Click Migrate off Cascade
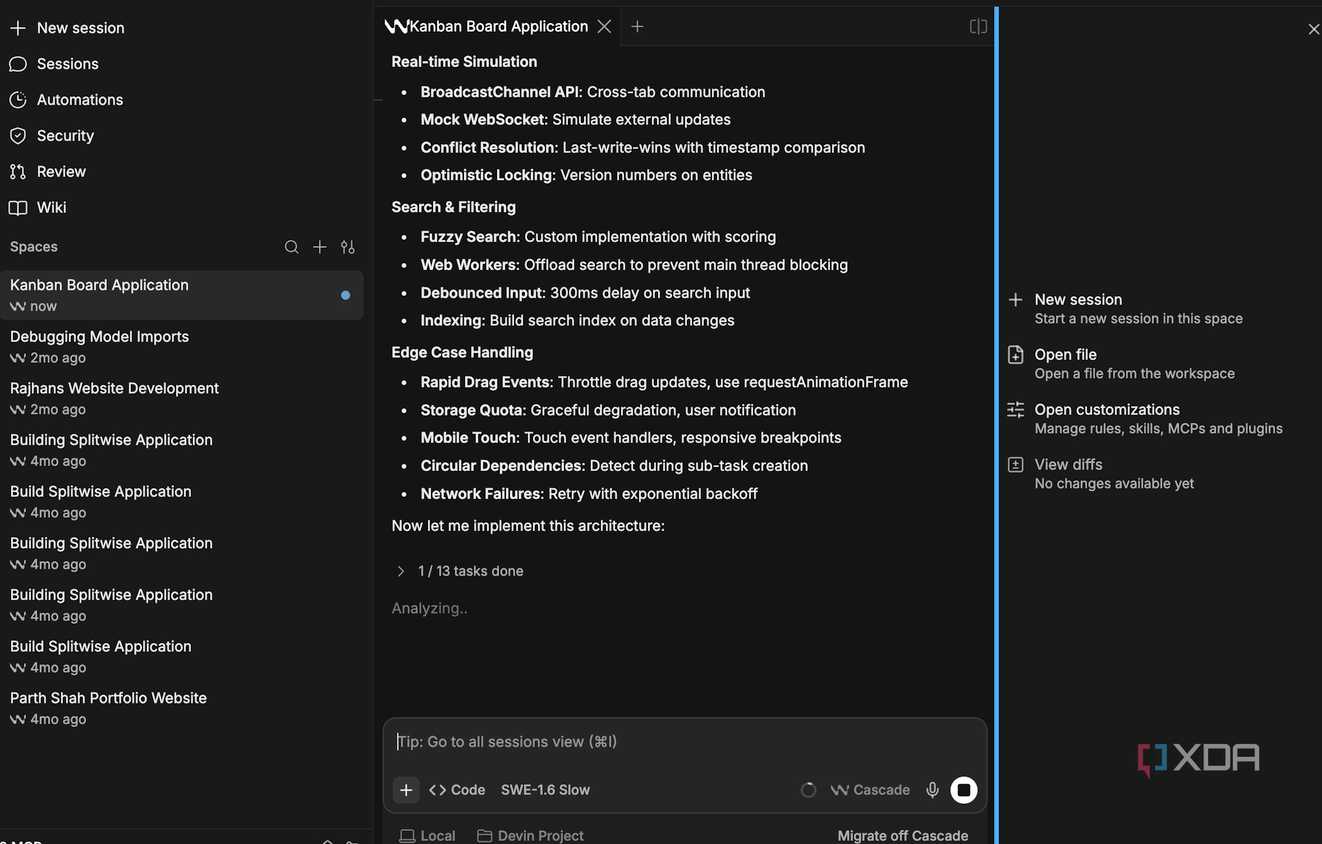This screenshot has height=844, width=1322. coord(903,836)
